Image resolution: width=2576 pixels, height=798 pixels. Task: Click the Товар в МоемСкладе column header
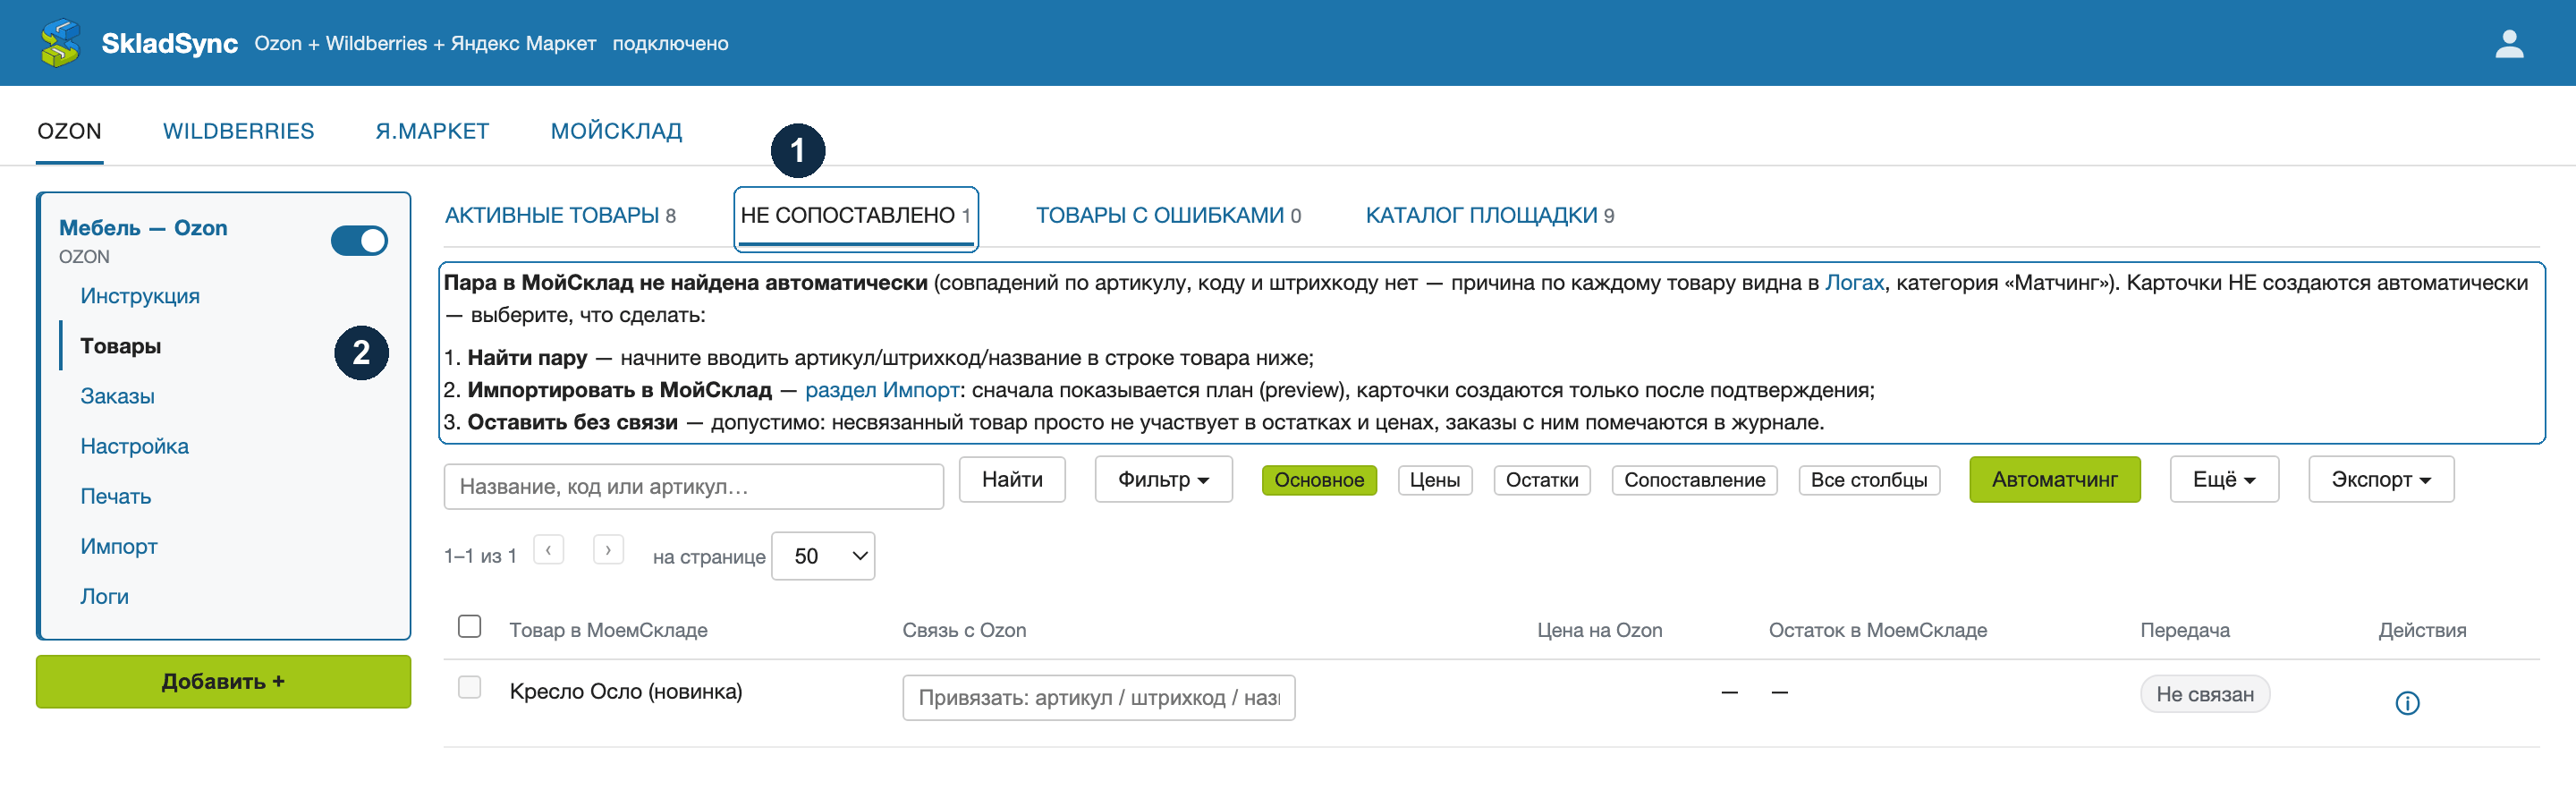[x=608, y=630]
